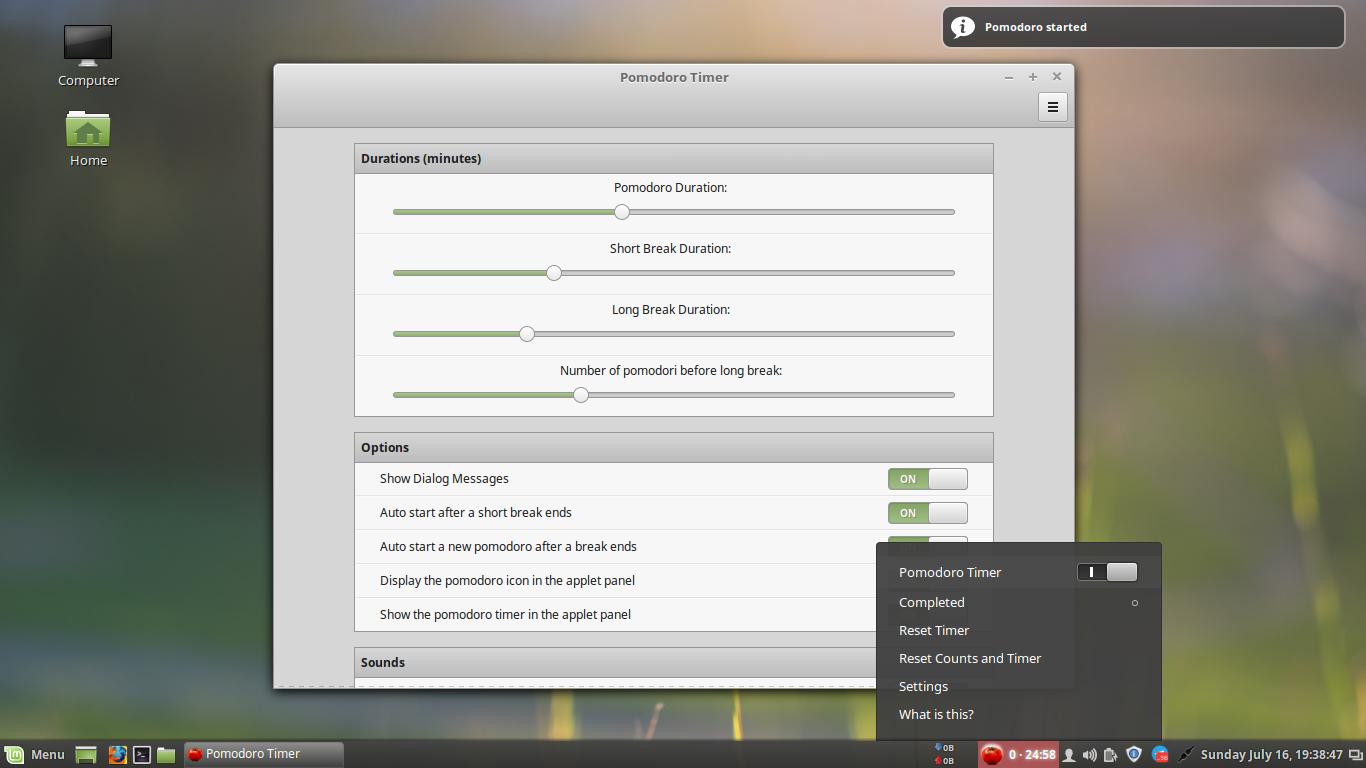1366x768 pixels.
Task: Click the shield icon in the system tray
Action: [x=1134, y=754]
